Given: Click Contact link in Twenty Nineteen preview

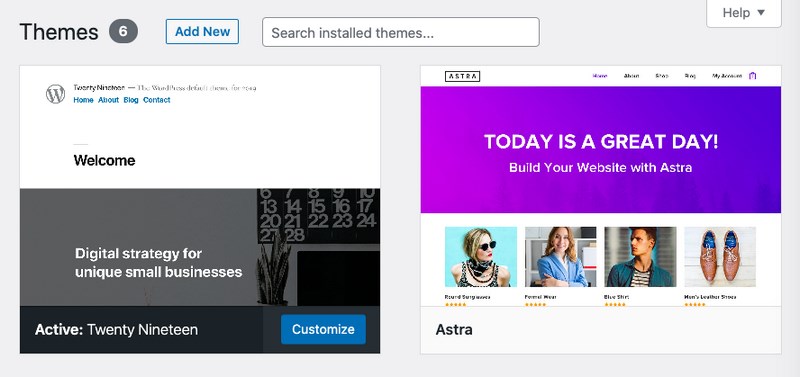Looking at the screenshot, I should (x=157, y=100).
